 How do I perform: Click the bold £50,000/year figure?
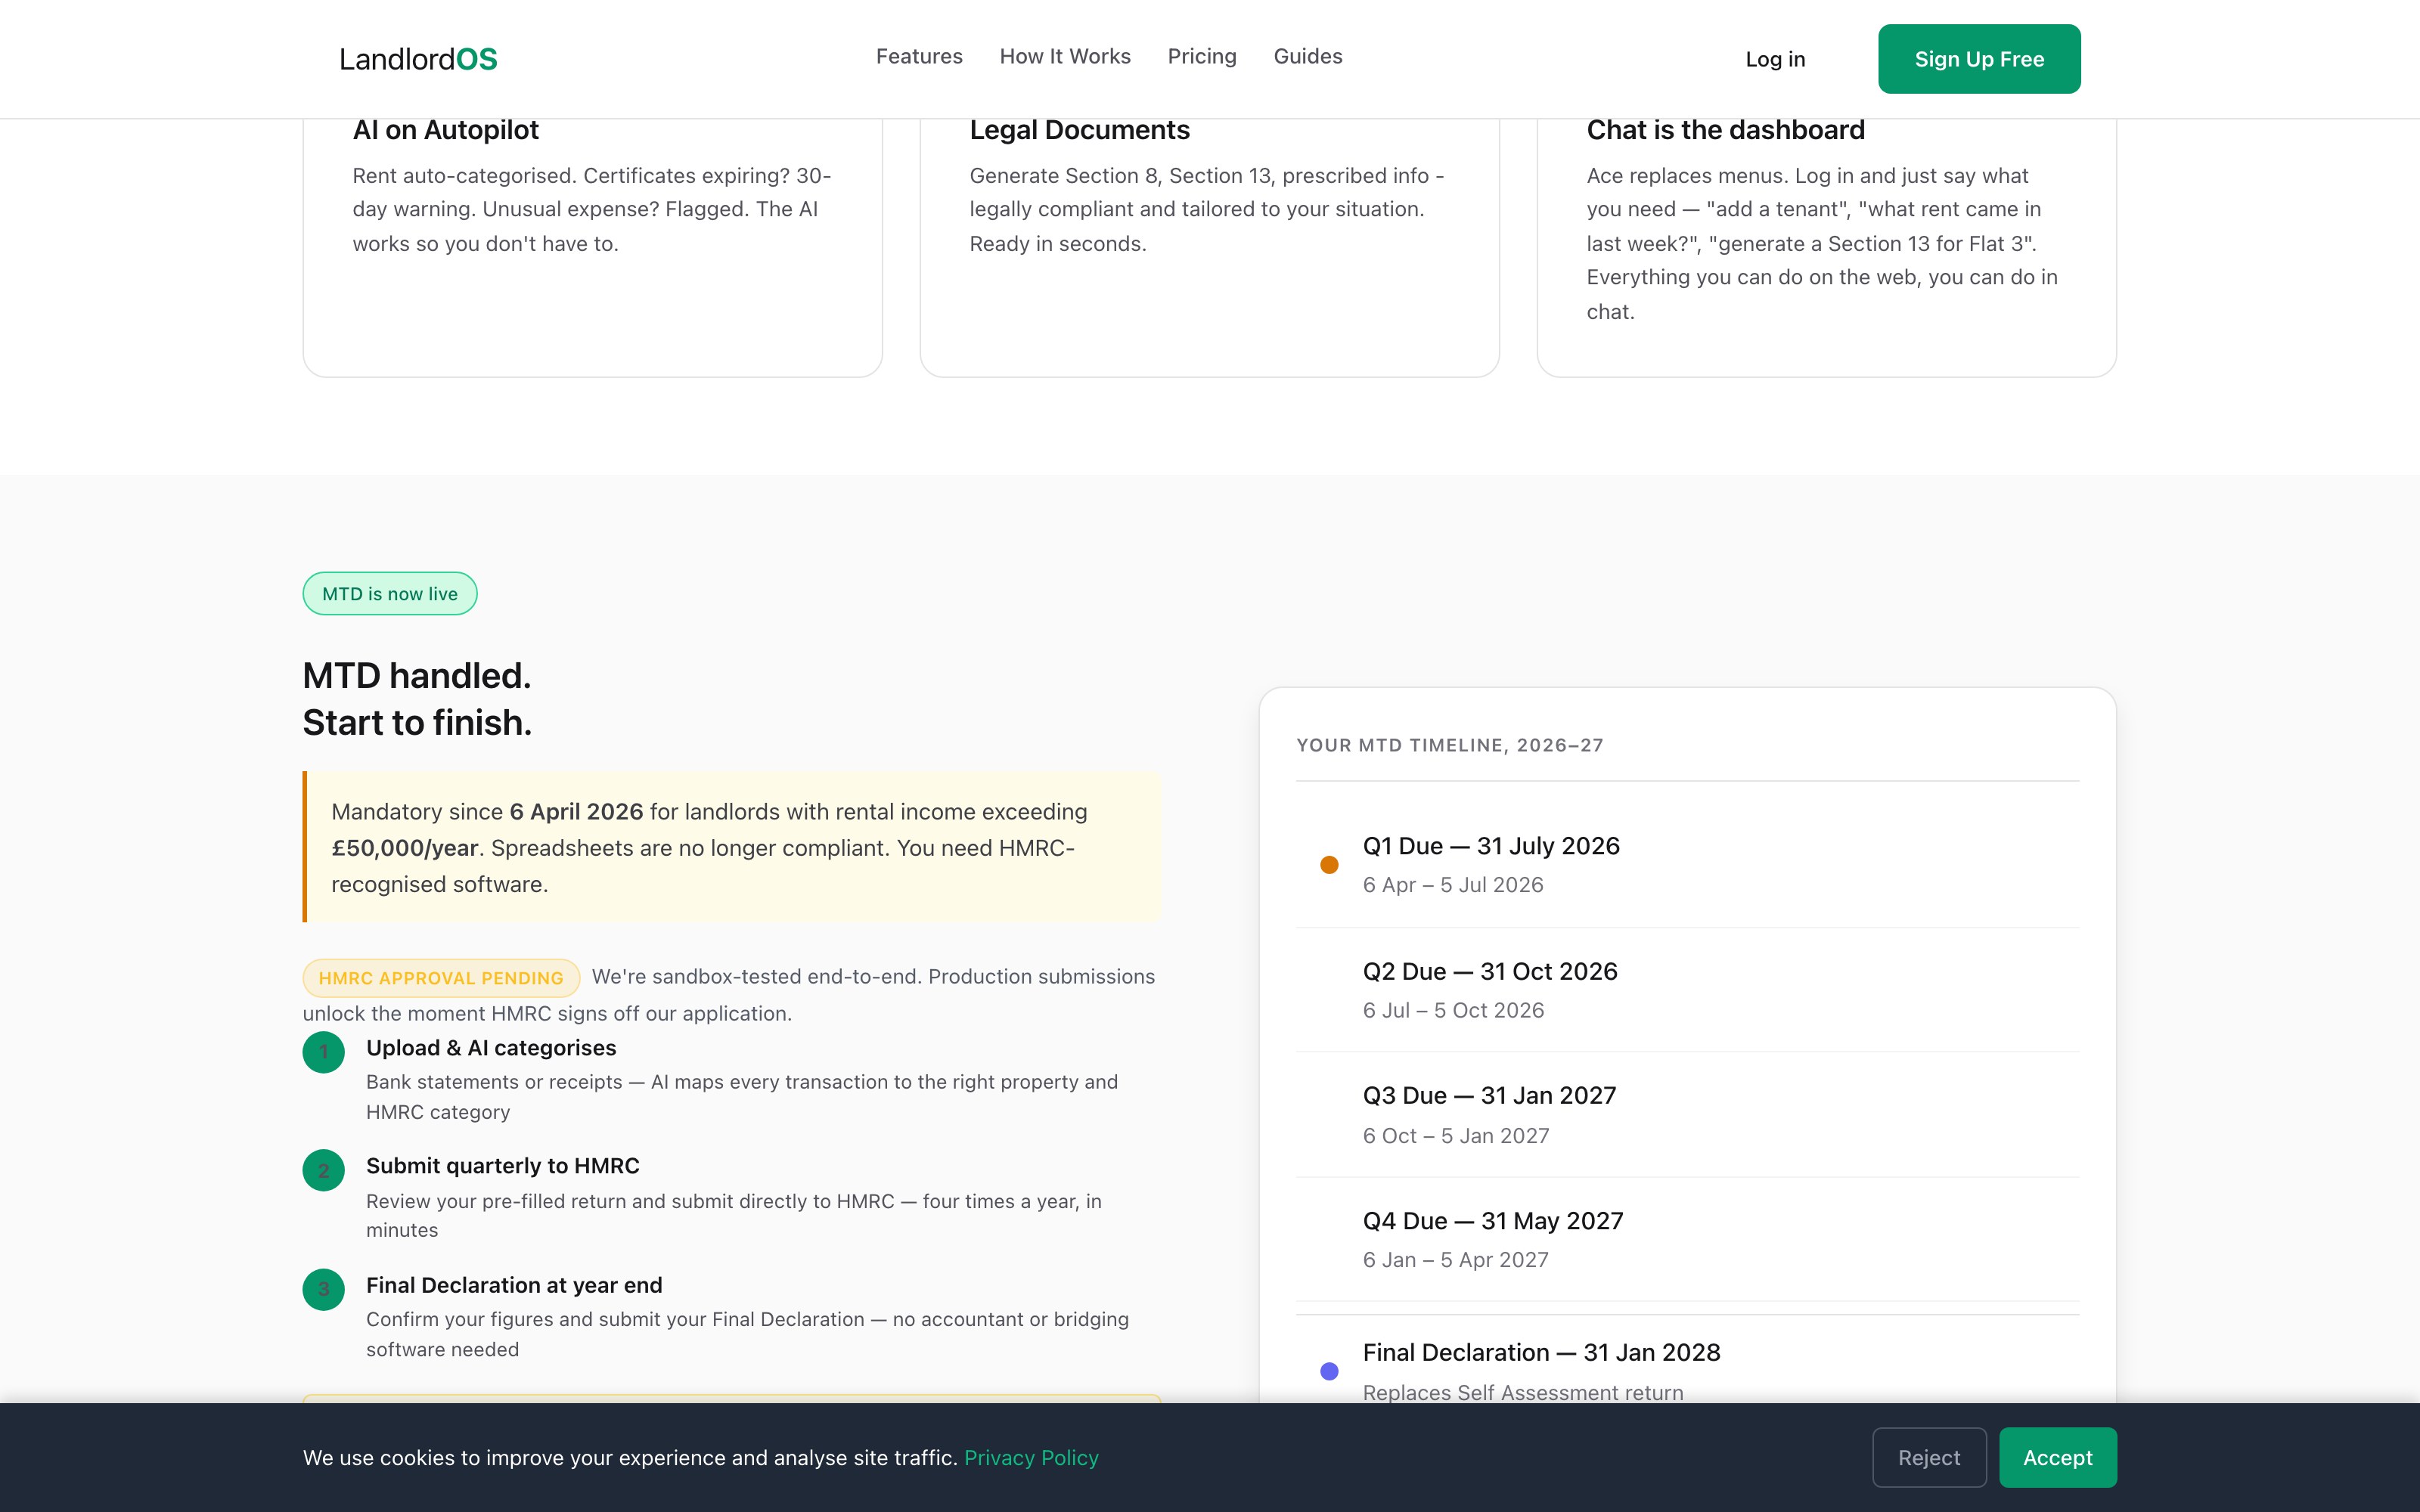pos(405,848)
